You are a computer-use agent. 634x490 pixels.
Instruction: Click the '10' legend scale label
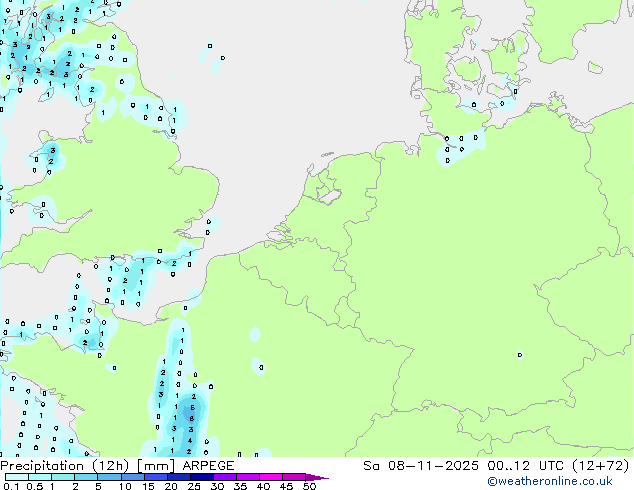pyautogui.click(x=125, y=486)
